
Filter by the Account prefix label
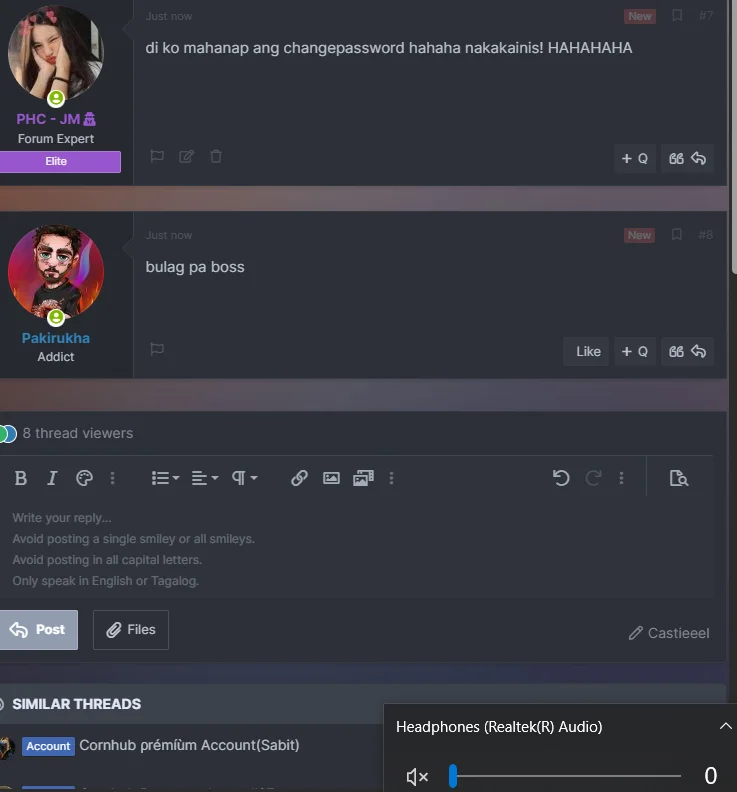pyautogui.click(x=48, y=746)
